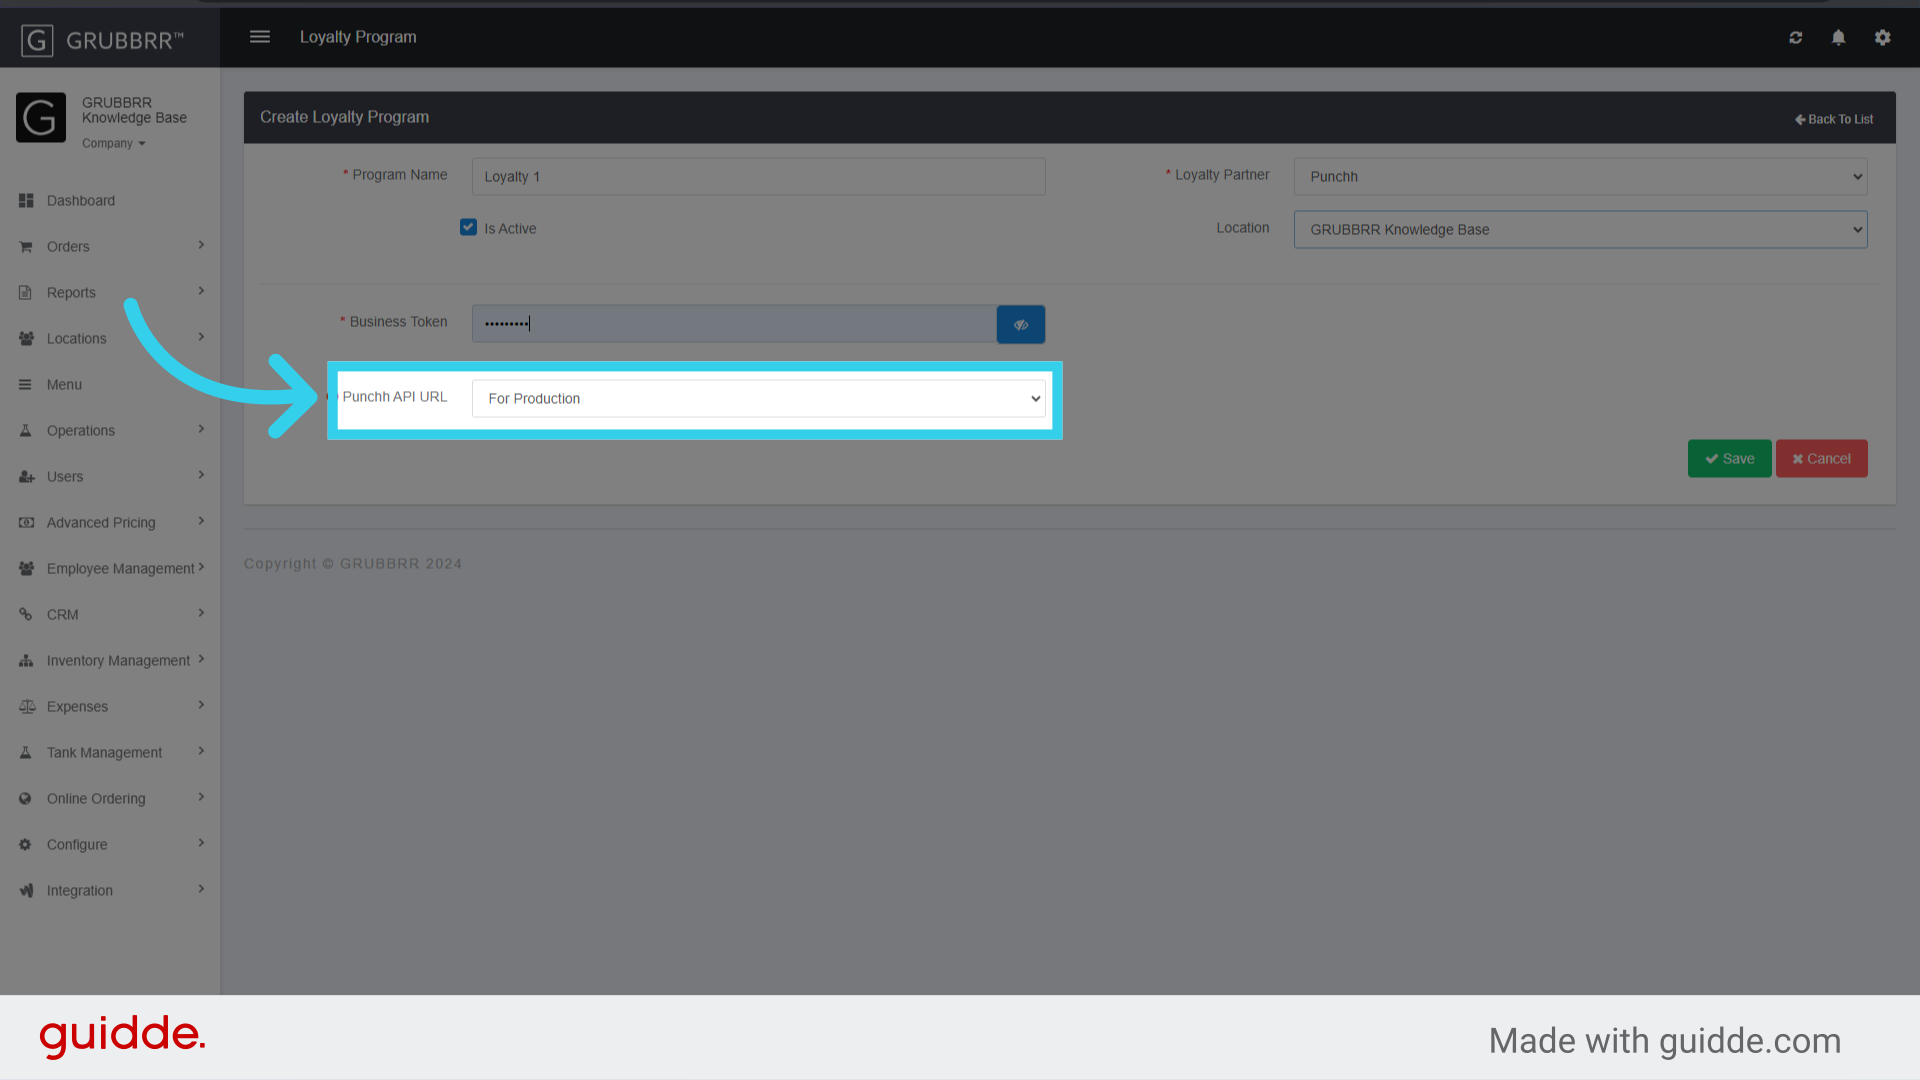Toggle the hamburger sidebar menu icon
Viewport: 1920px width, 1080px height.
point(260,37)
